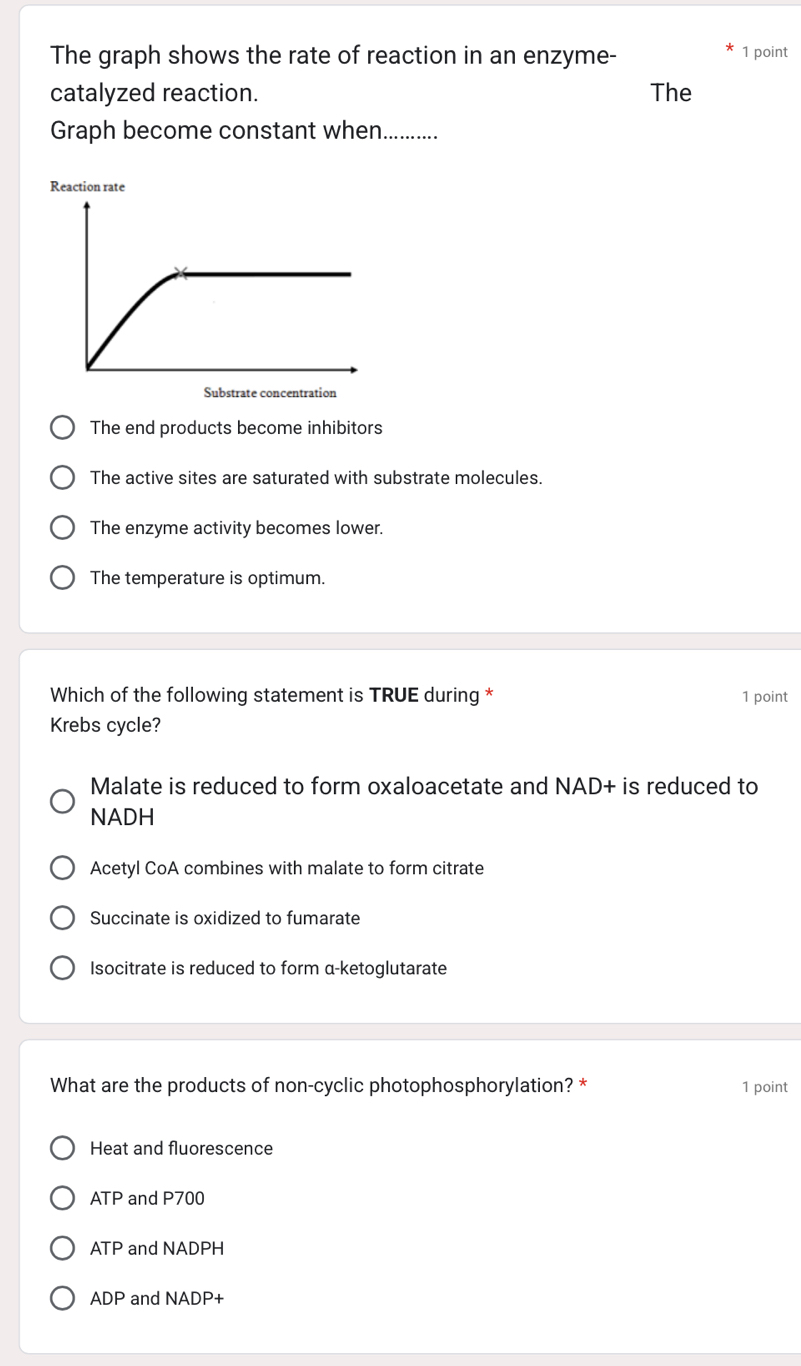Click the X marker on the graph curve
The width and height of the screenshot is (801, 1366).
click(181, 272)
